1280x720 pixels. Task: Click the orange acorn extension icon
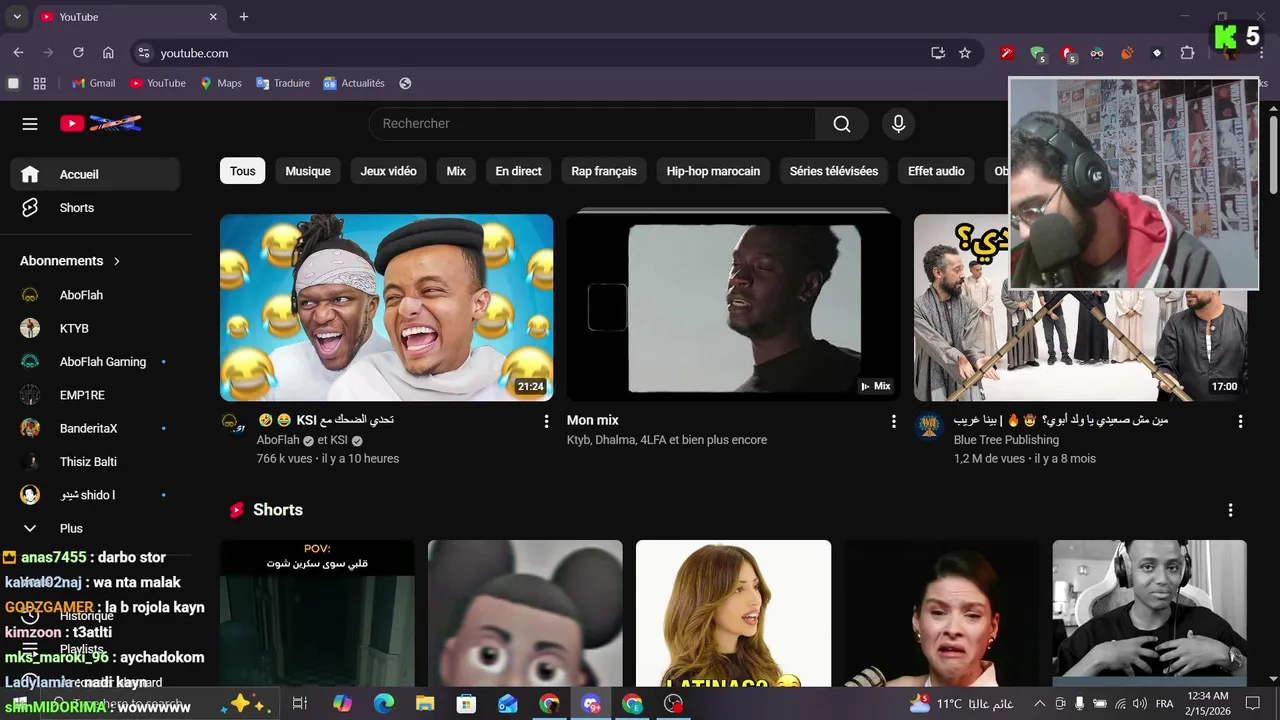pyautogui.click(x=1127, y=53)
